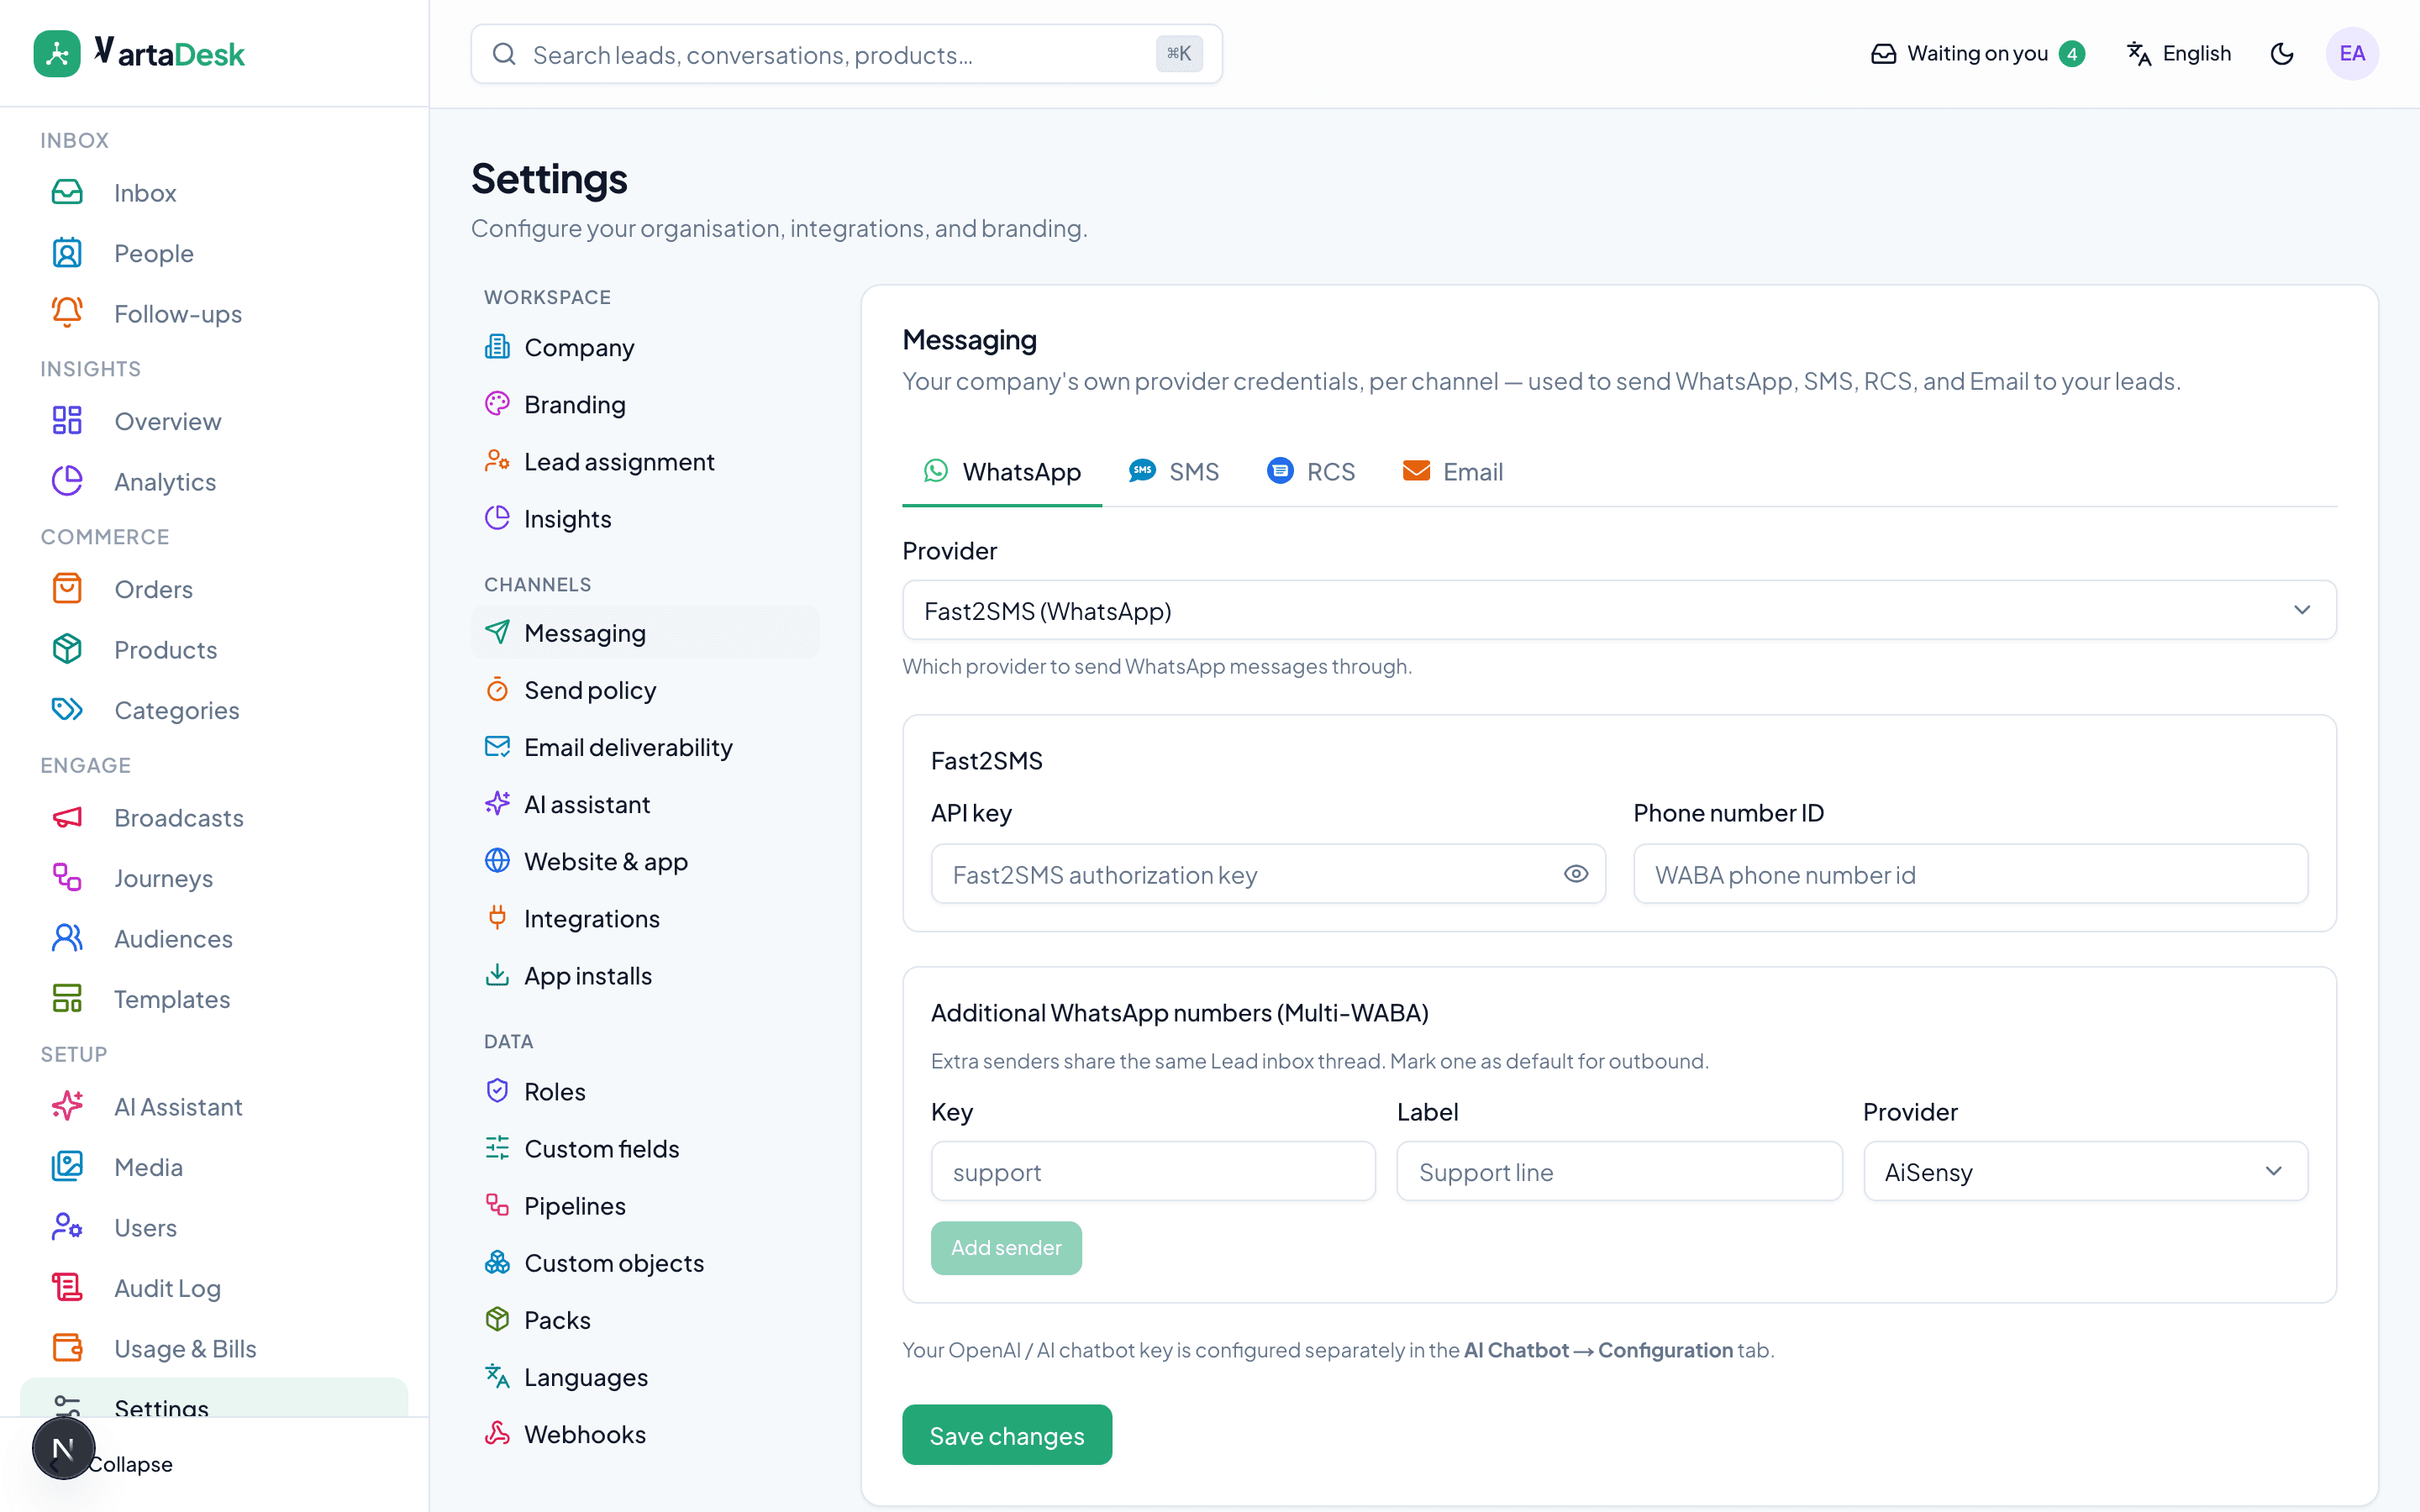2420x1512 pixels.
Task: Click the Roles shield icon
Action: (497, 1090)
